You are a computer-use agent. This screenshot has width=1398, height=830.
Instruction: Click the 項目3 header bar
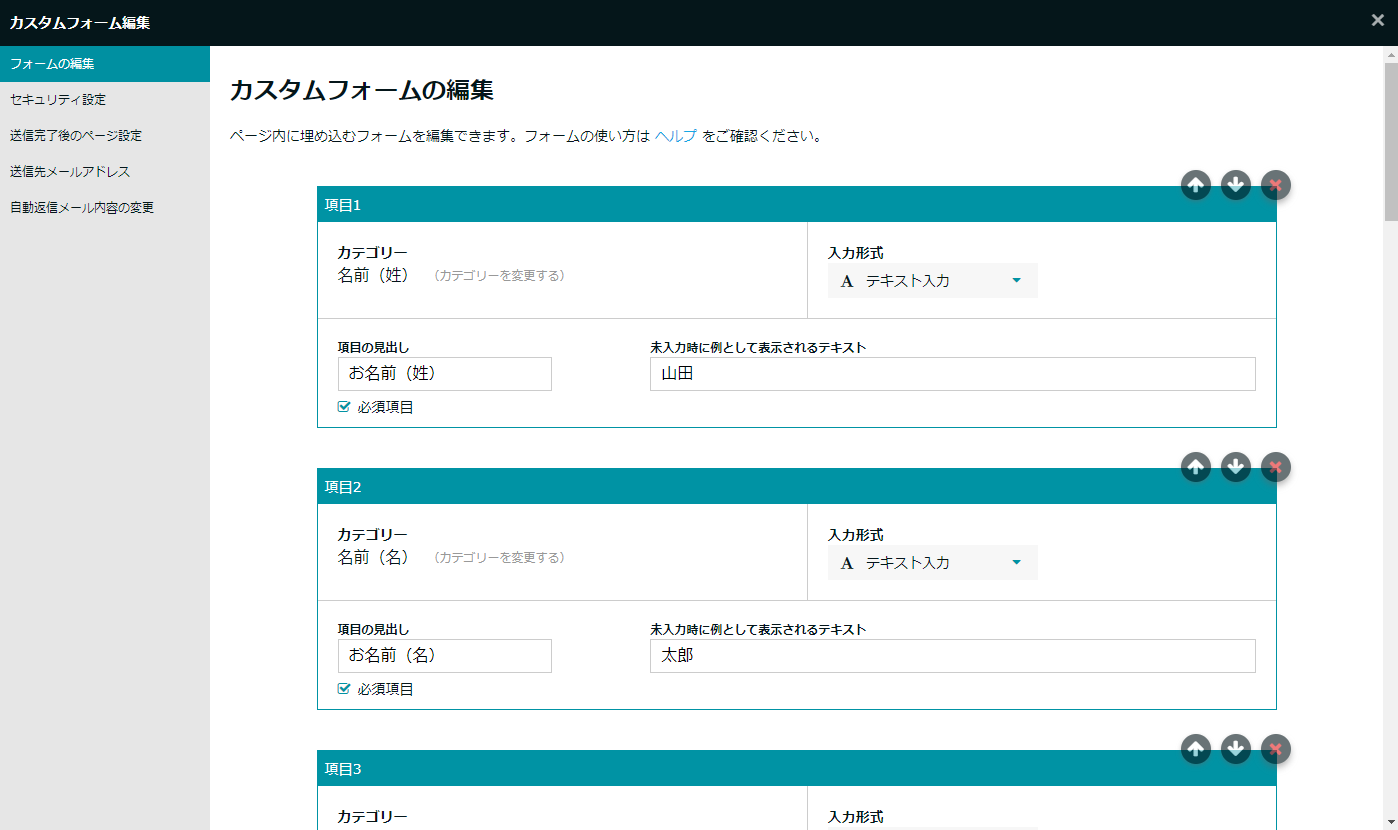pyautogui.click(x=797, y=768)
